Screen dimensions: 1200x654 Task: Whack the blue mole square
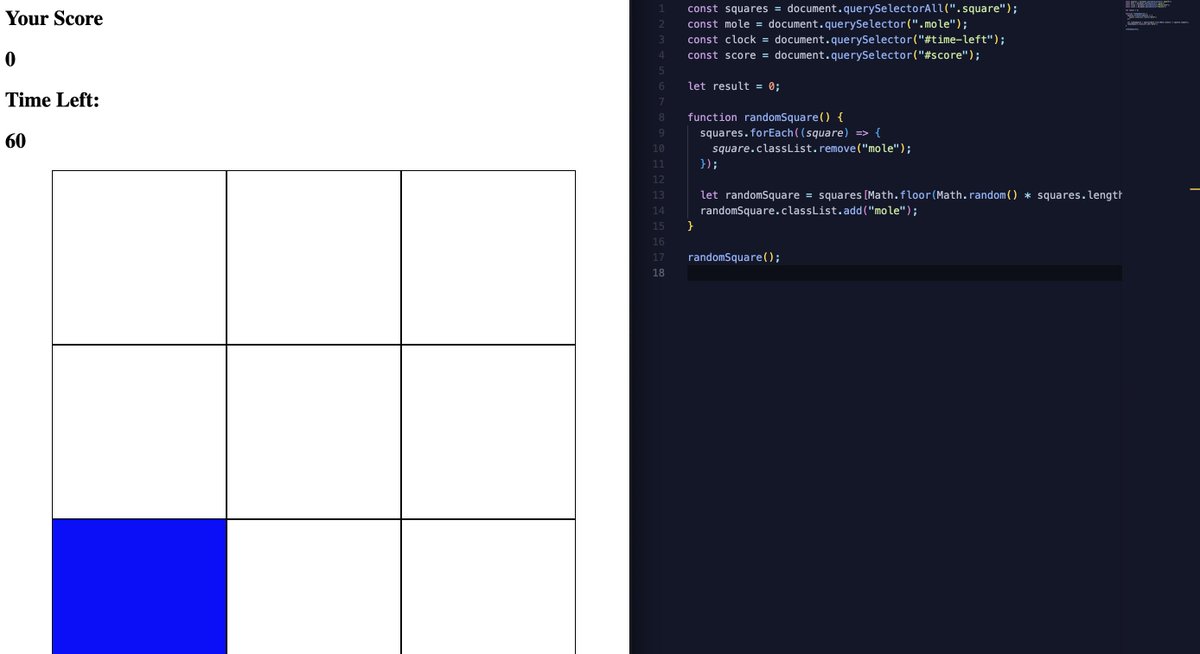point(139,586)
